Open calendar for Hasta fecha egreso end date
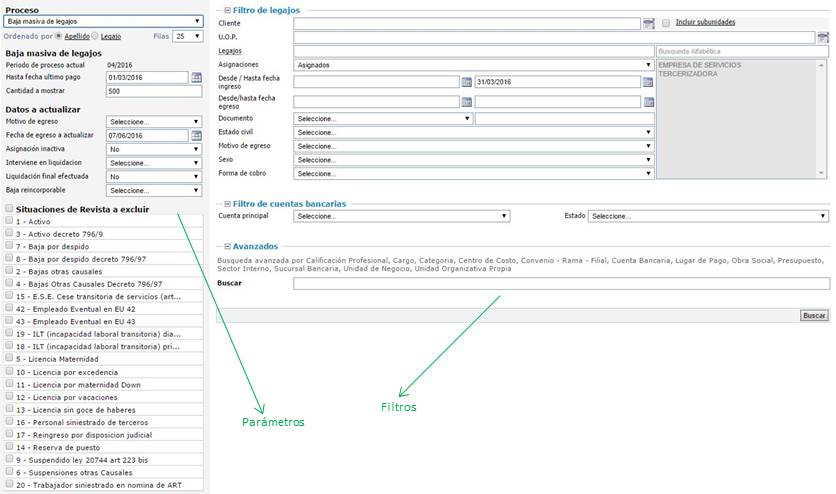This screenshot has width=836, height=494. tap(647, 101)
